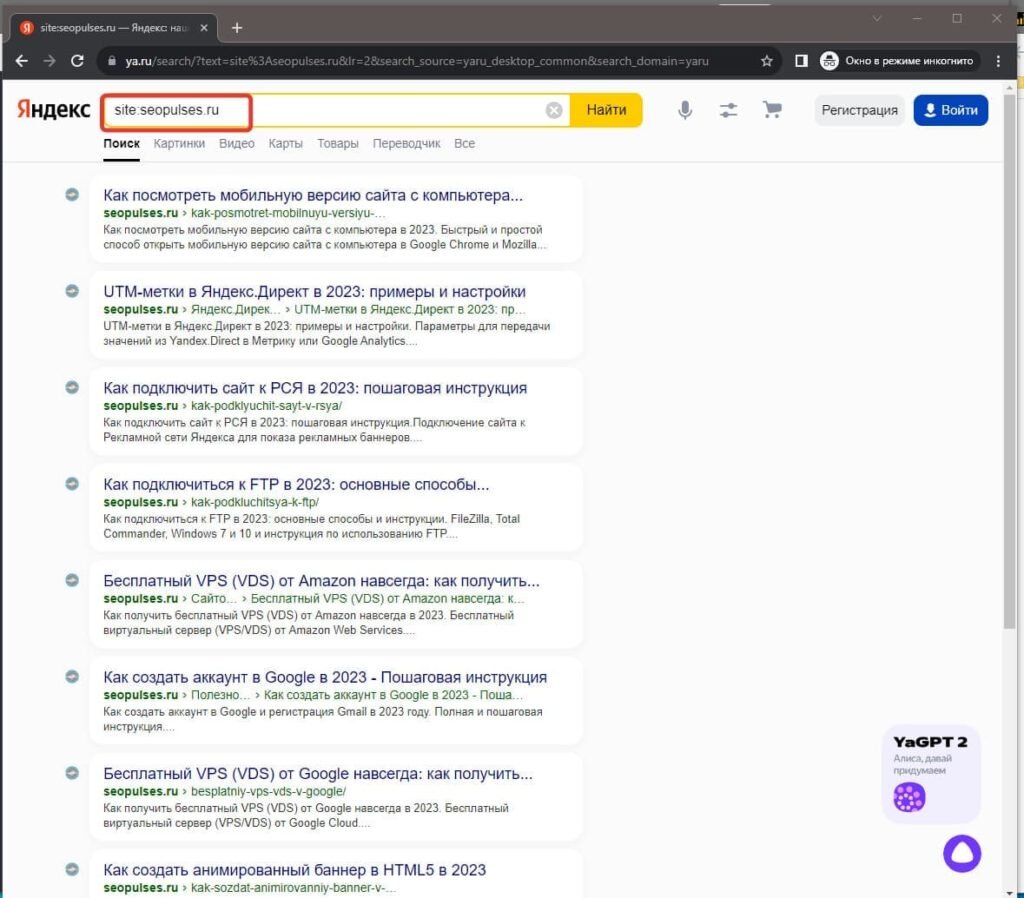Image resolution: width=1024 pixels, height=898 pixels.
Task: Click favicon beside Google account result
Action: (72, 677)
